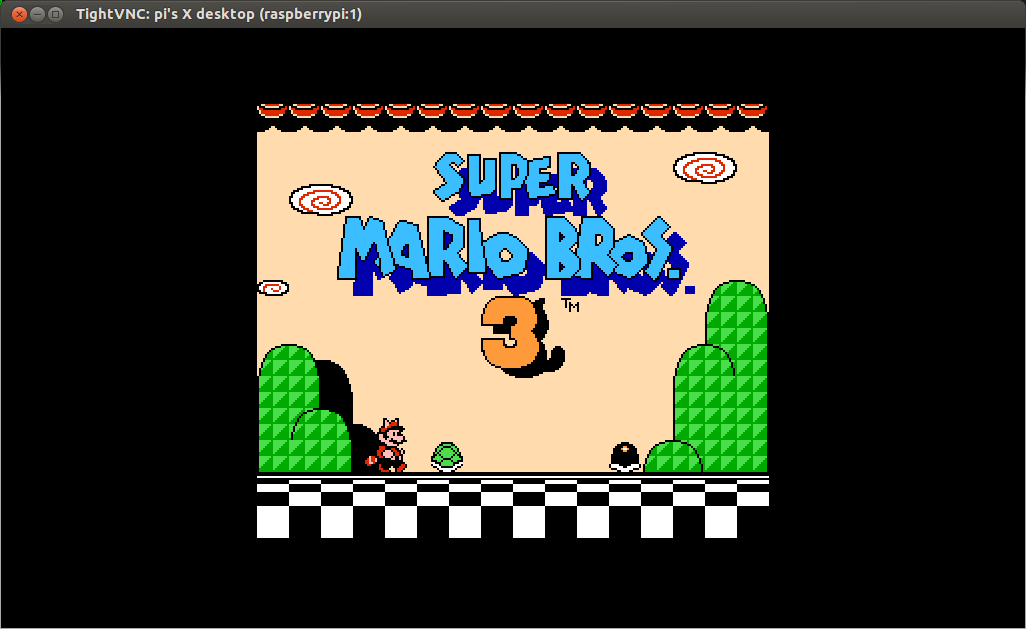
Task: Click the TightVNC window title text
Action: (219, 14)
